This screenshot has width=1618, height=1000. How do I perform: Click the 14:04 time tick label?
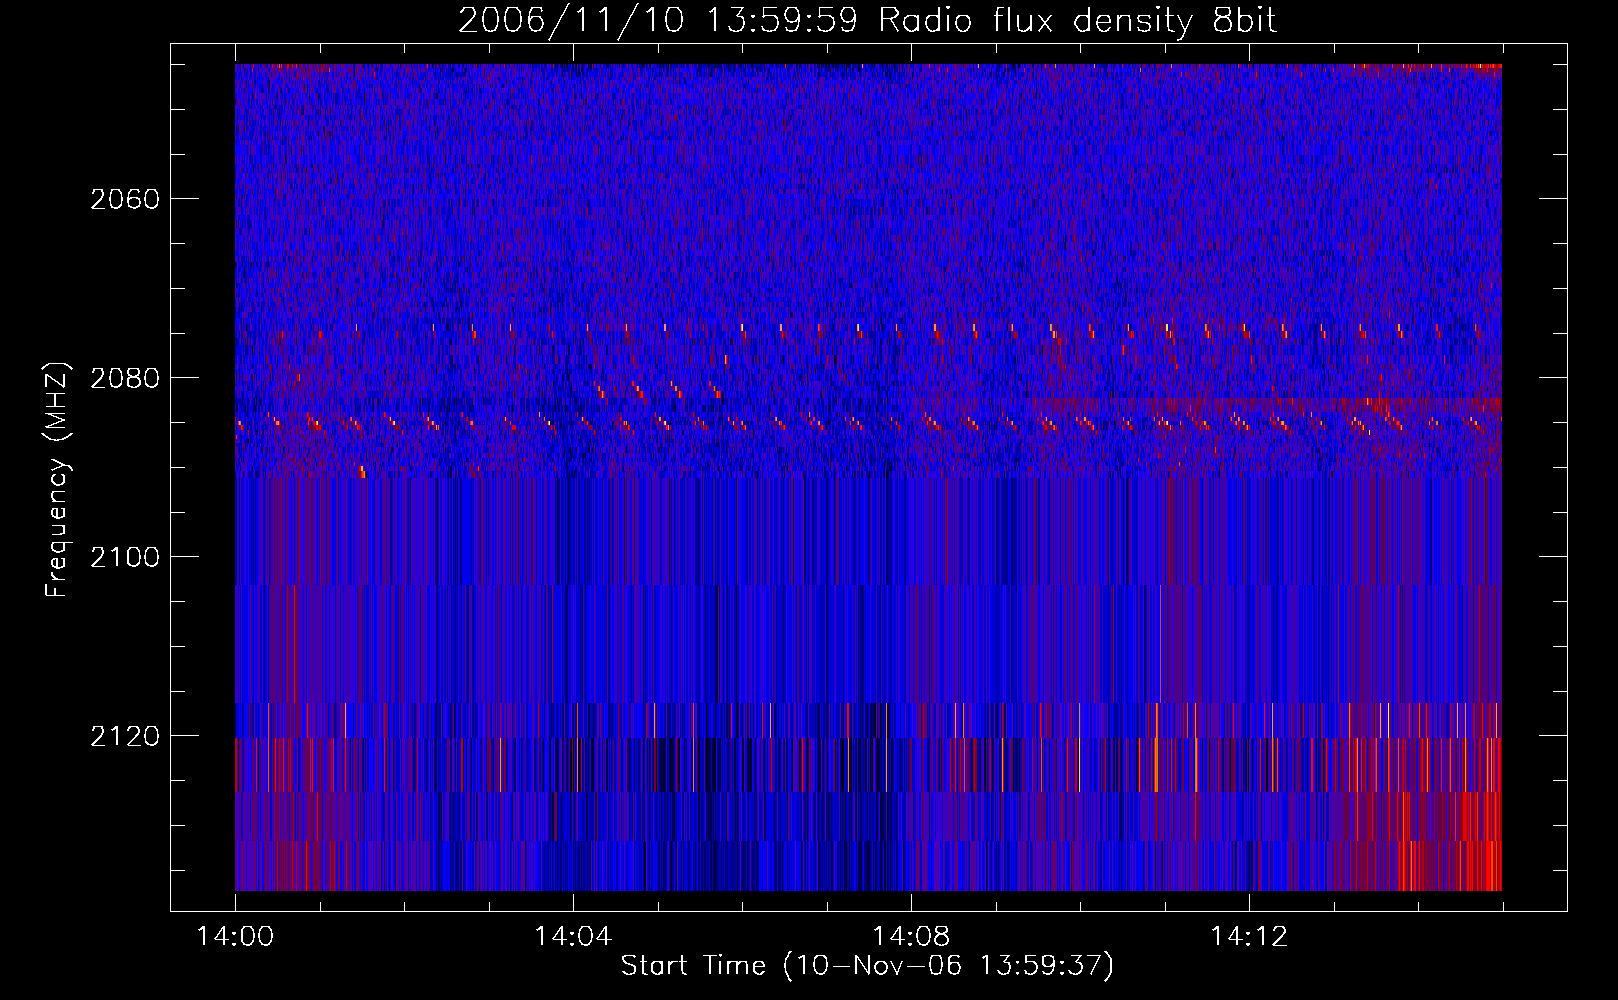pyautogui.click(x=573, y=936)
